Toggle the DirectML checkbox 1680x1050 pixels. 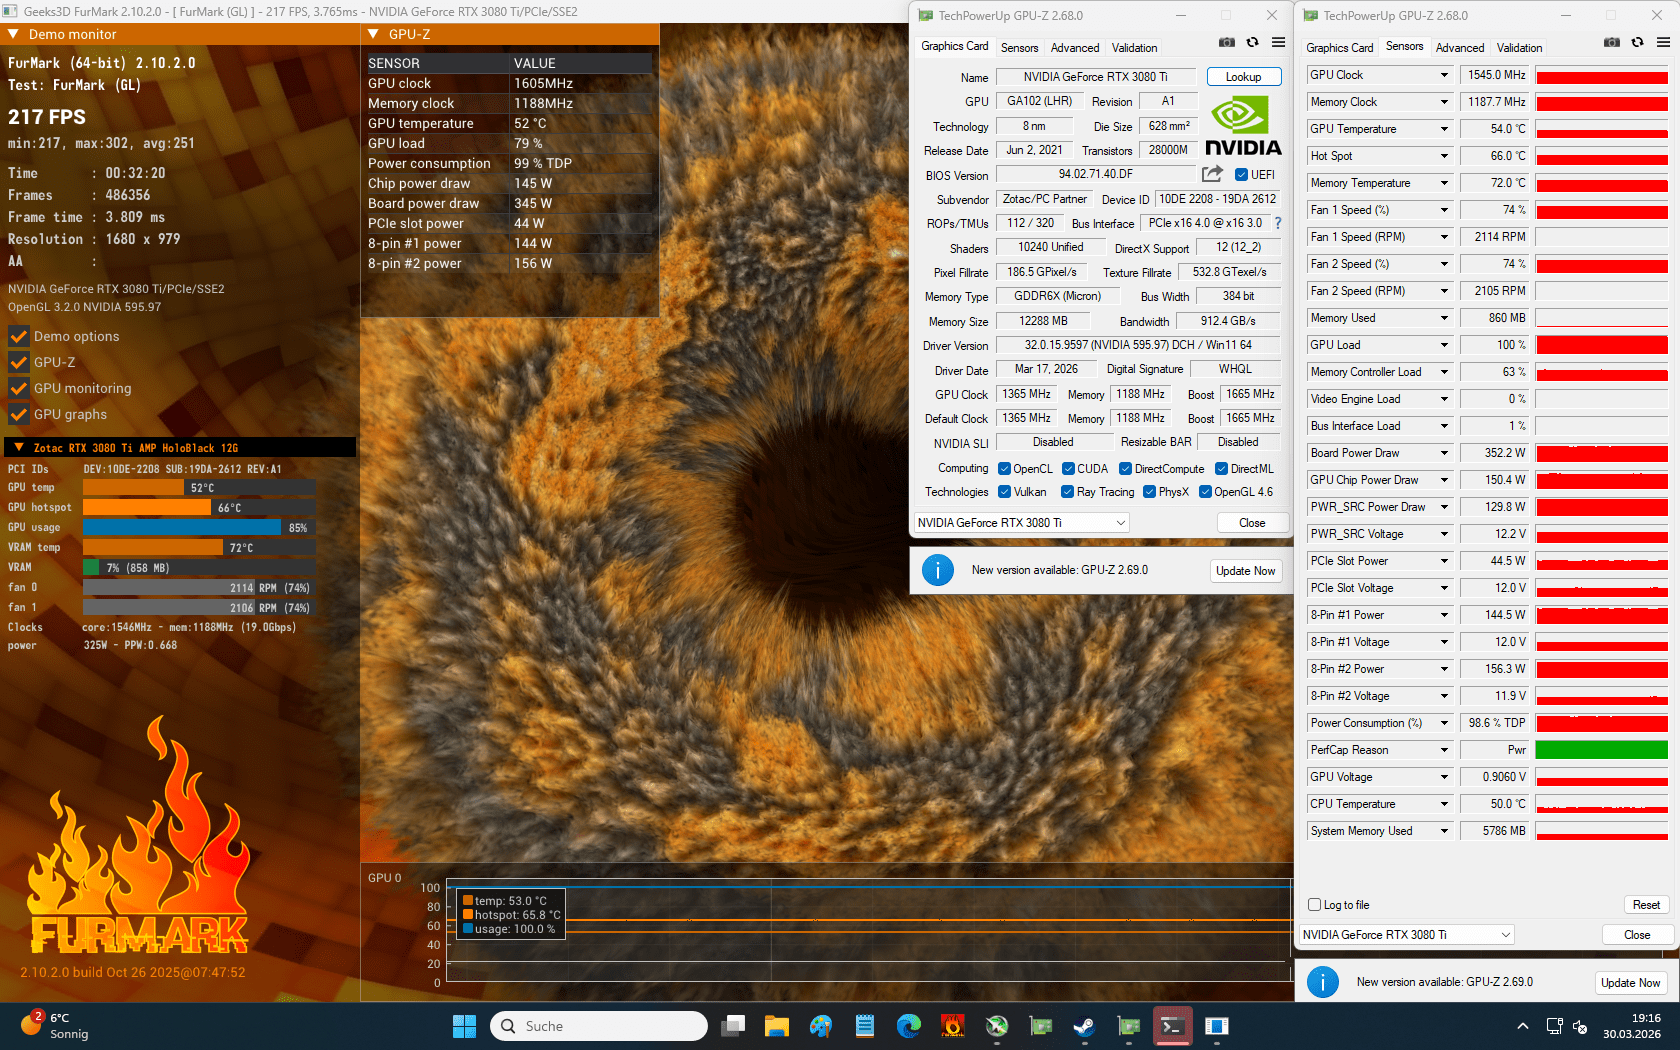1221,469
